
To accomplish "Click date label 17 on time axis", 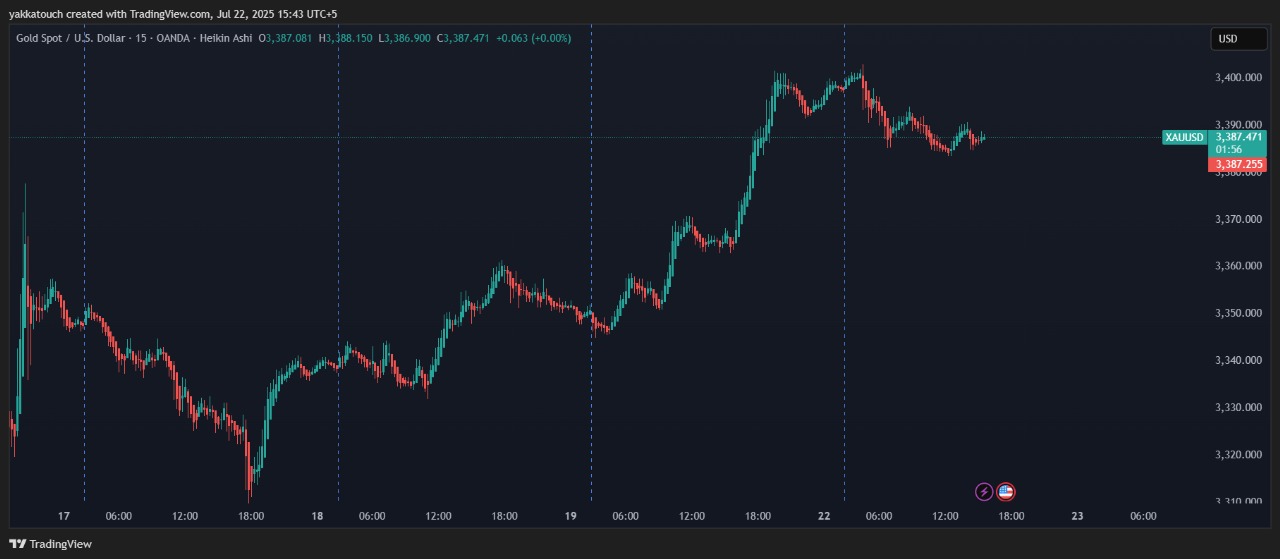I will 64,516.
